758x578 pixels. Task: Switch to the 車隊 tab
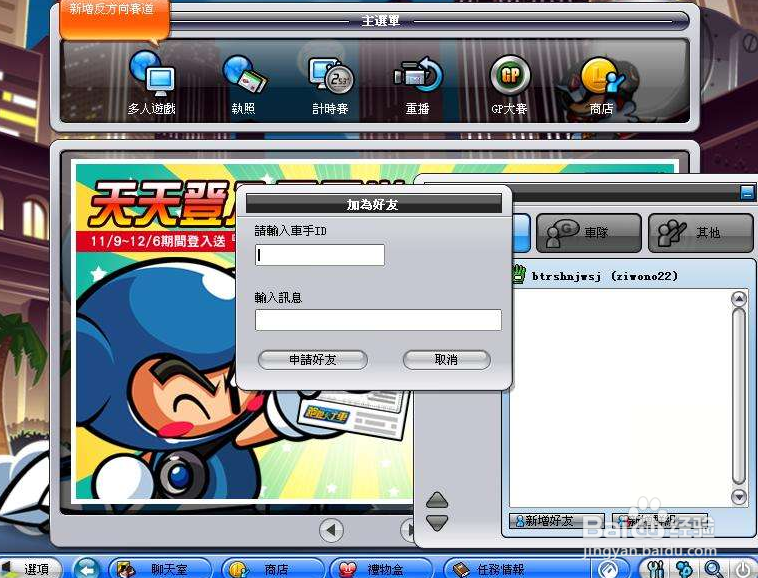[x=589, y=233]
